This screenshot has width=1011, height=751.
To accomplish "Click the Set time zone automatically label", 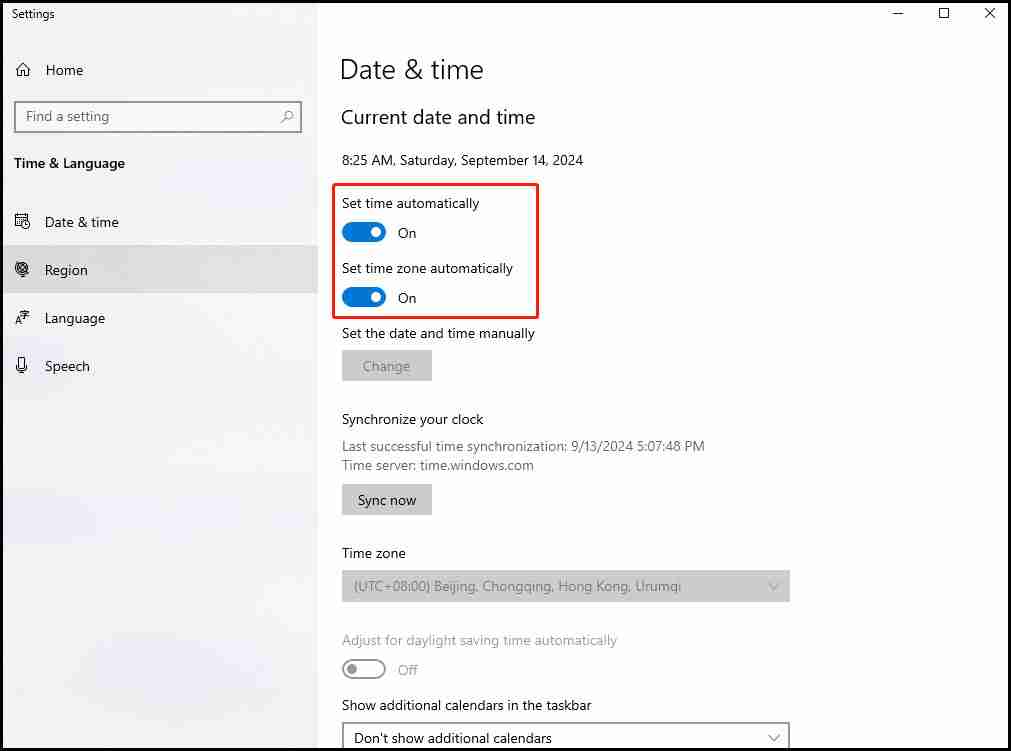I will [427, 268].
